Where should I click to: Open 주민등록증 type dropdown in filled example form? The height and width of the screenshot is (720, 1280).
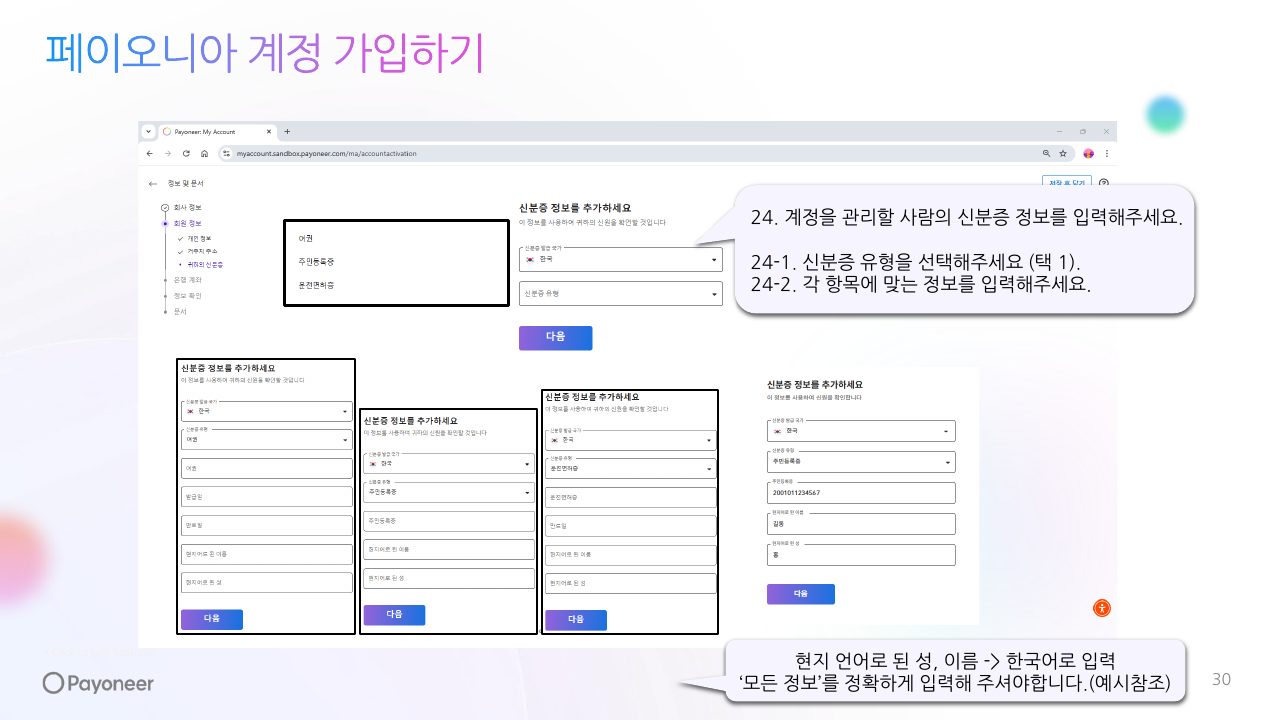coord(861,462)
